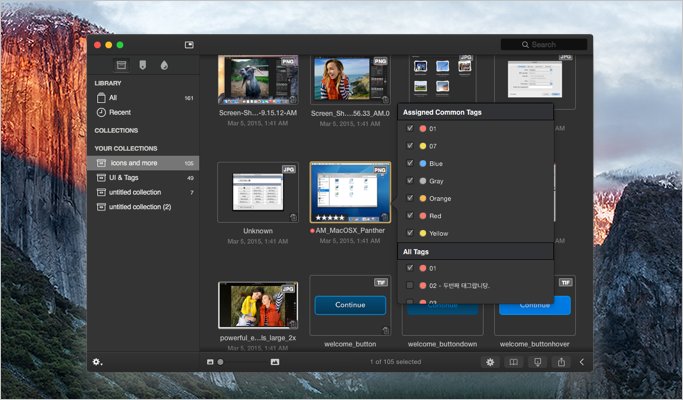683x400 pixels.
Task: Toggle the sidebar using the titlebar icon
Action: click(189, 45)
